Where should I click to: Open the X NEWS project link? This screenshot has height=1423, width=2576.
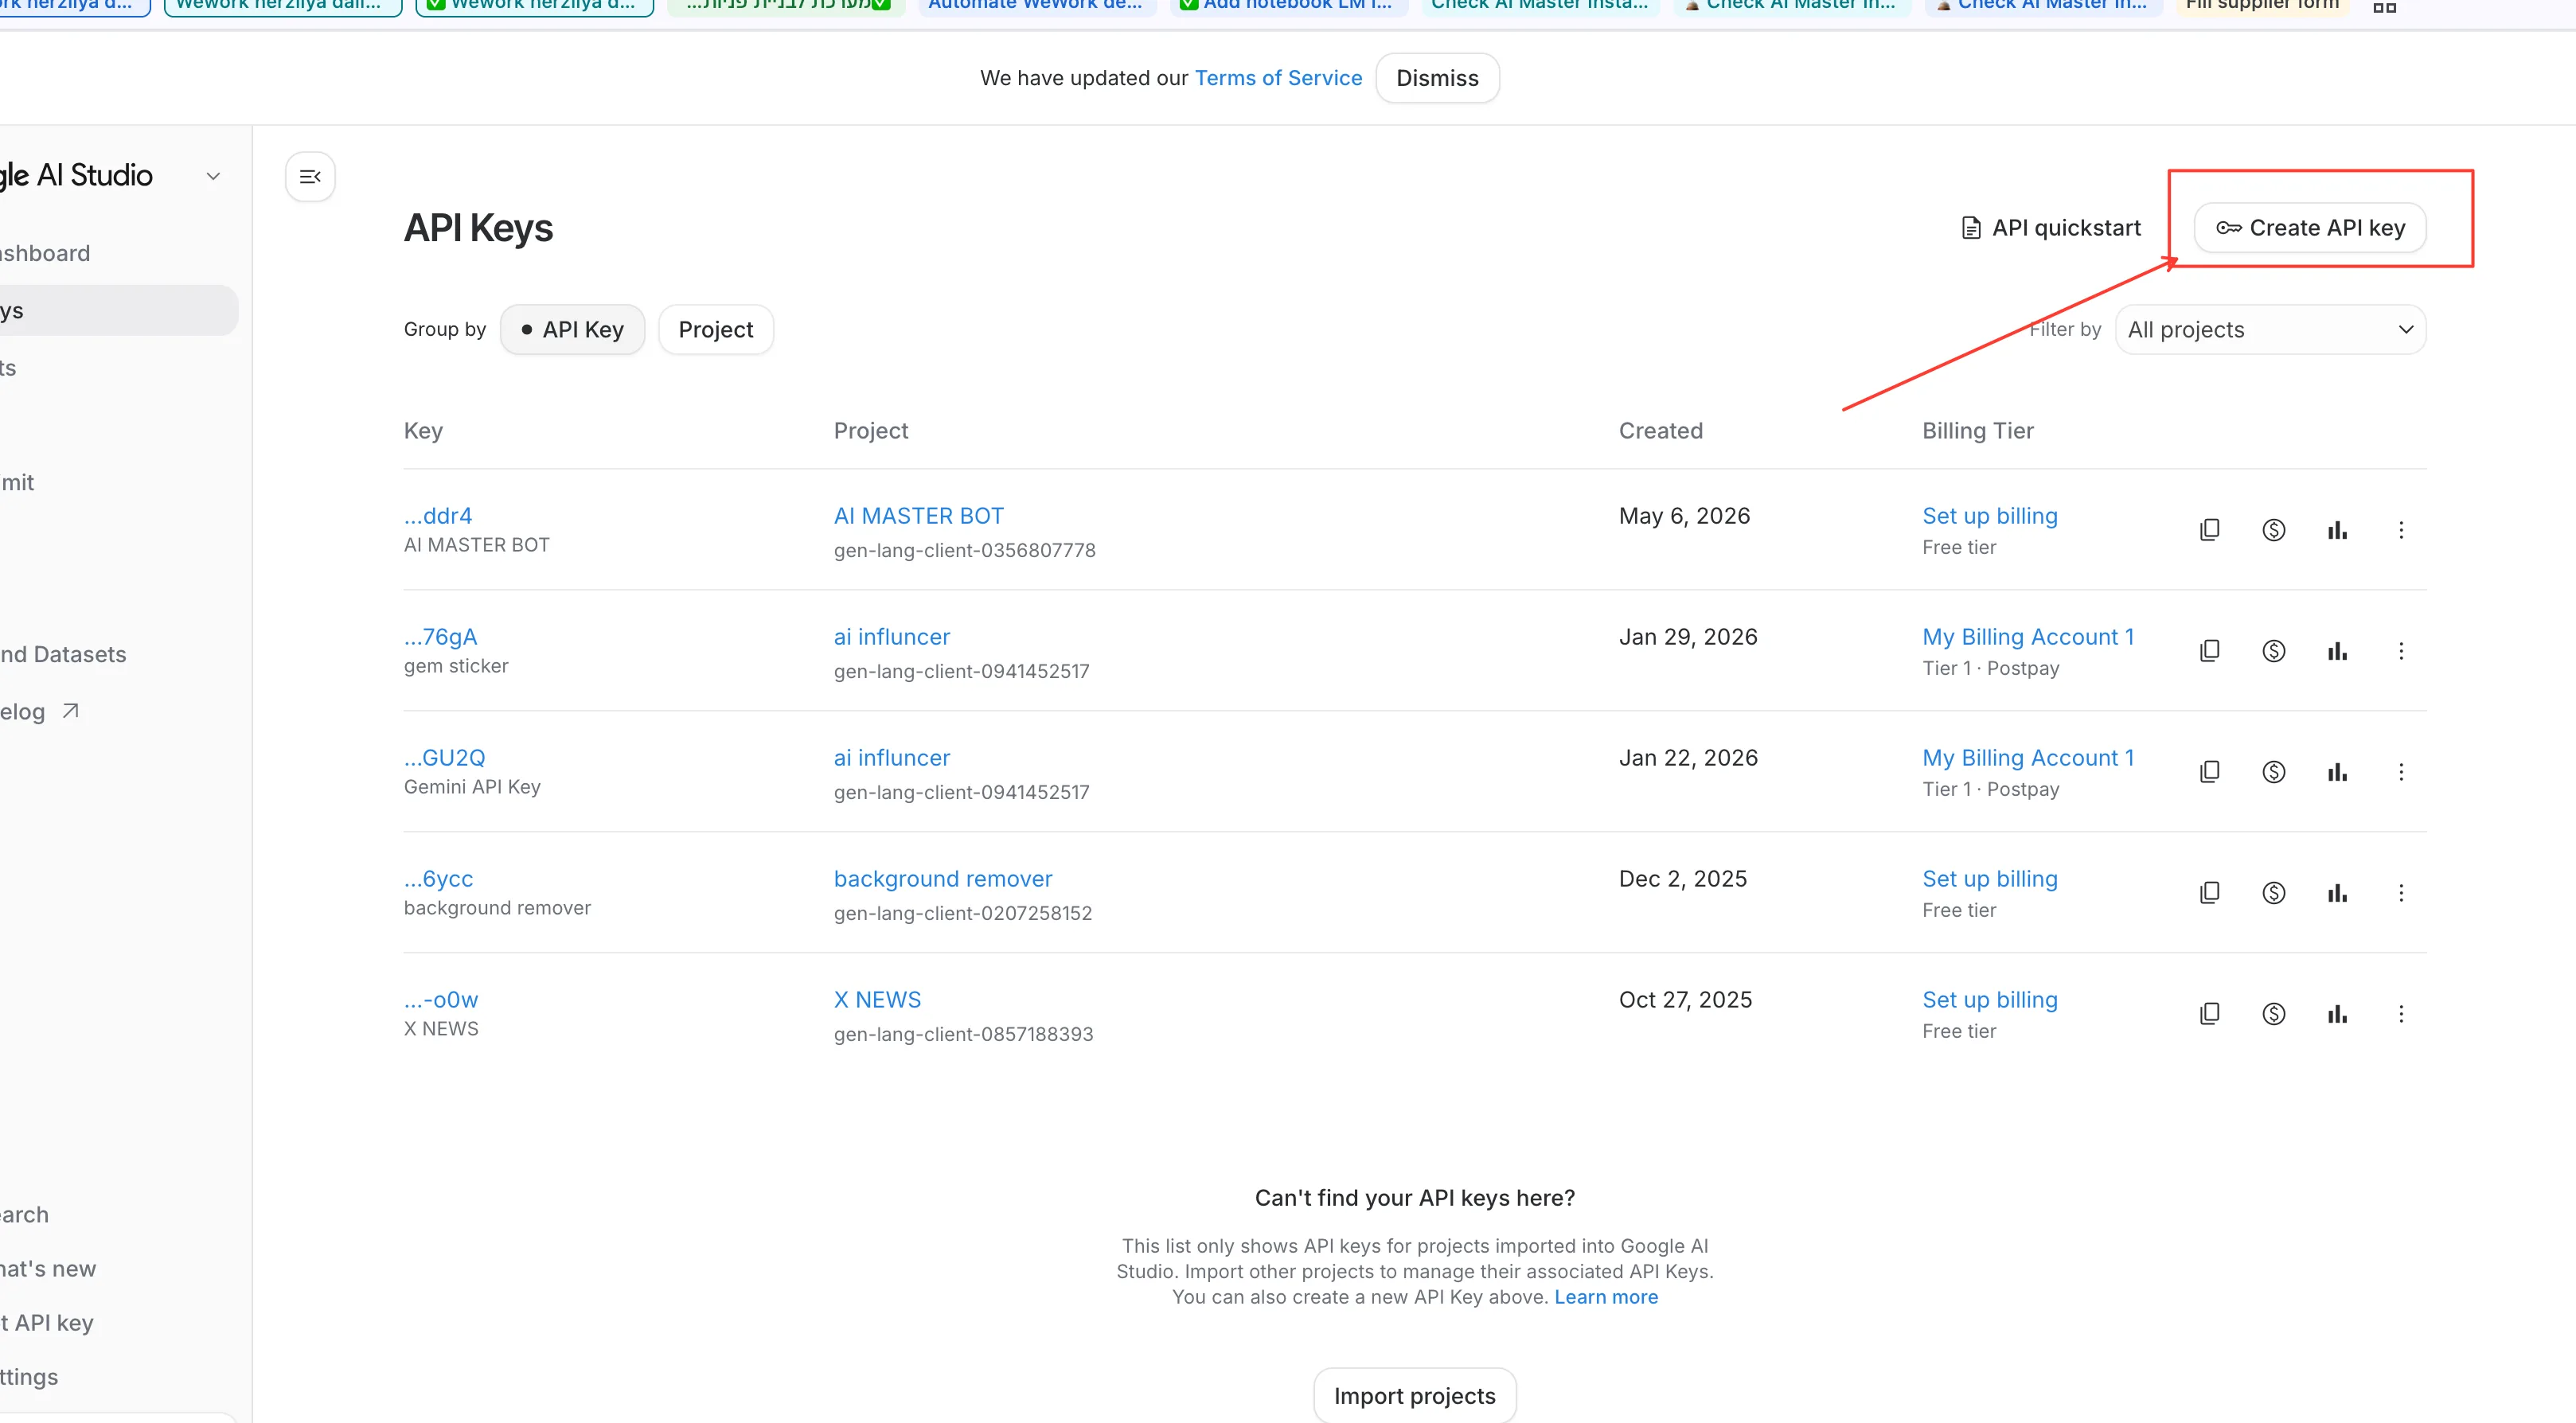pos(878,1000)
